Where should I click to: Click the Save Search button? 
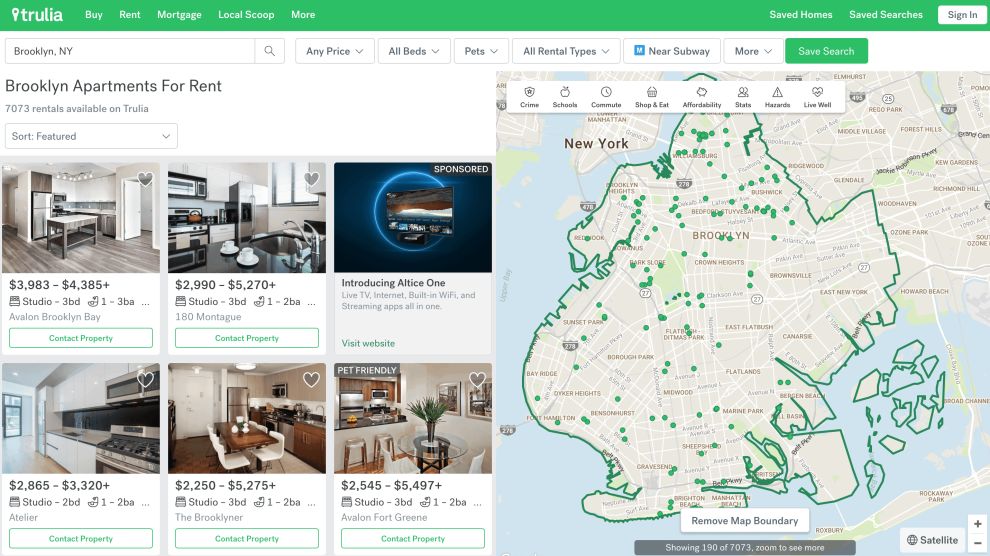[826, 51]
